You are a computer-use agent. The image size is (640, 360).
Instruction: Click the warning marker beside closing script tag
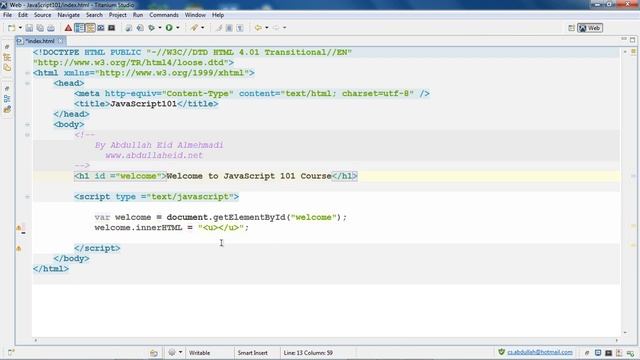tap(19, 248)
